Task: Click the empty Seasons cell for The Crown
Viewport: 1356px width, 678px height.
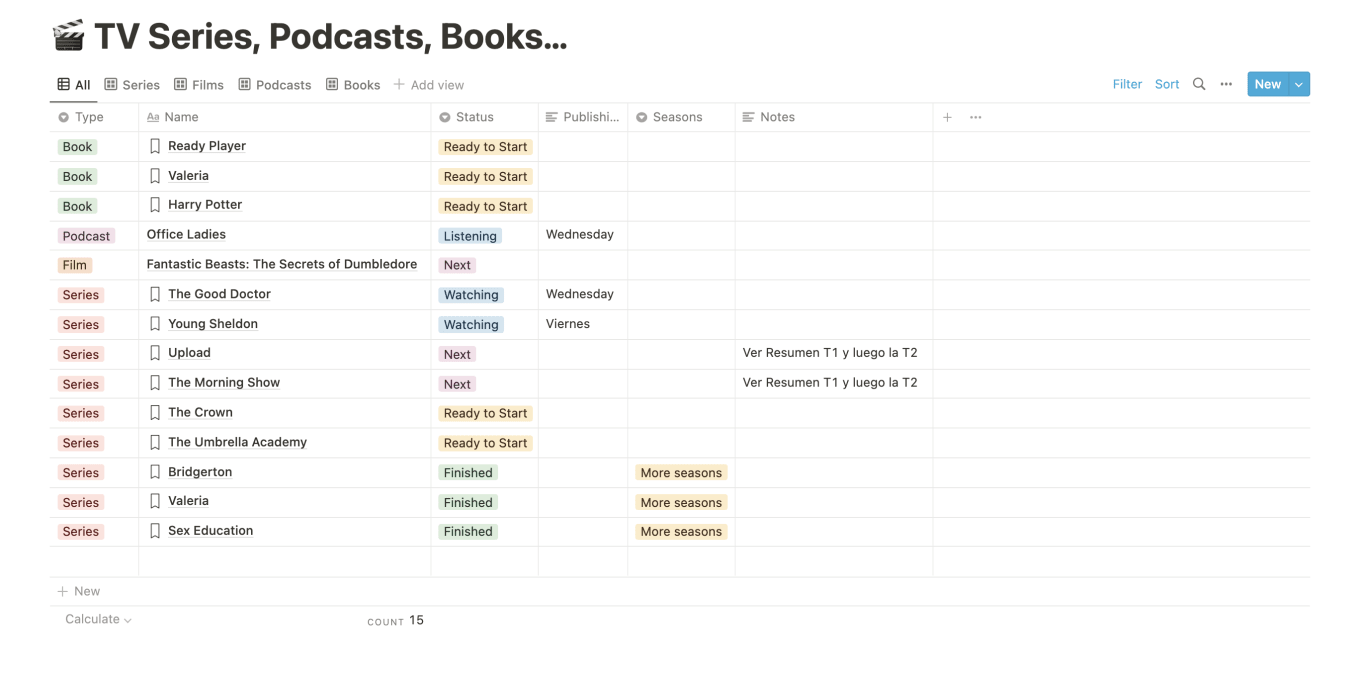Action: click(681, 413)
